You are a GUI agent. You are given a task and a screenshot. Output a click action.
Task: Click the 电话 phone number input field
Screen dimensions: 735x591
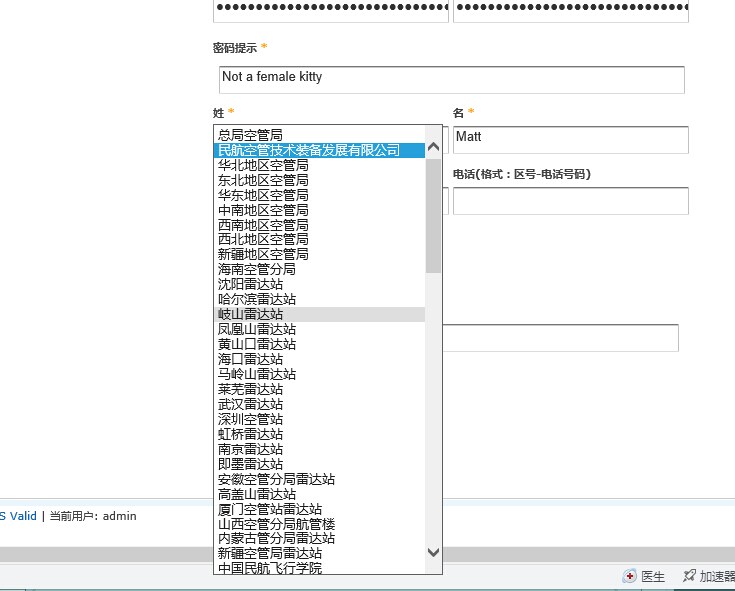pyautogui.click(x=570, y=201)
